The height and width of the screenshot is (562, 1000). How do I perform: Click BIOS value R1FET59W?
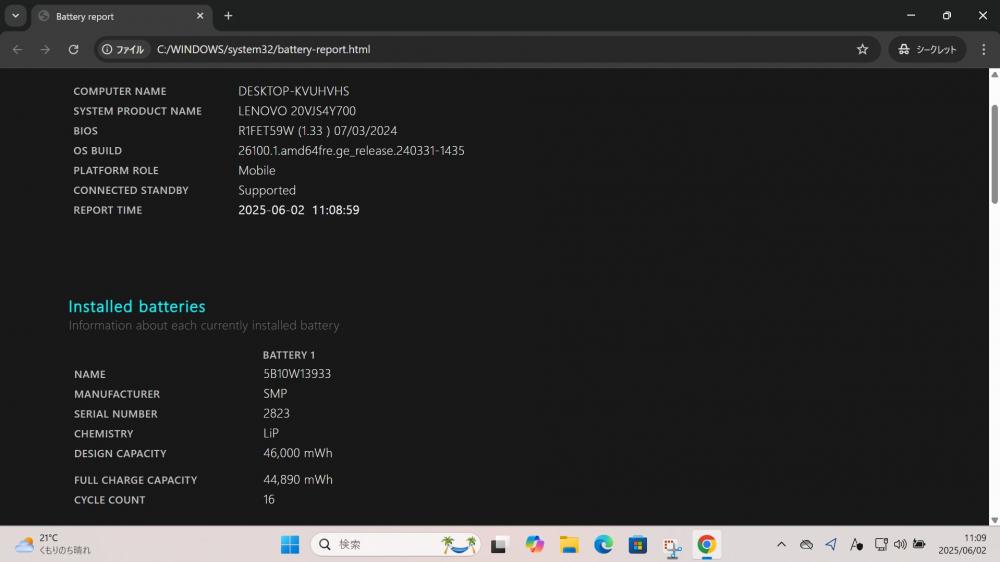[318, 131]
